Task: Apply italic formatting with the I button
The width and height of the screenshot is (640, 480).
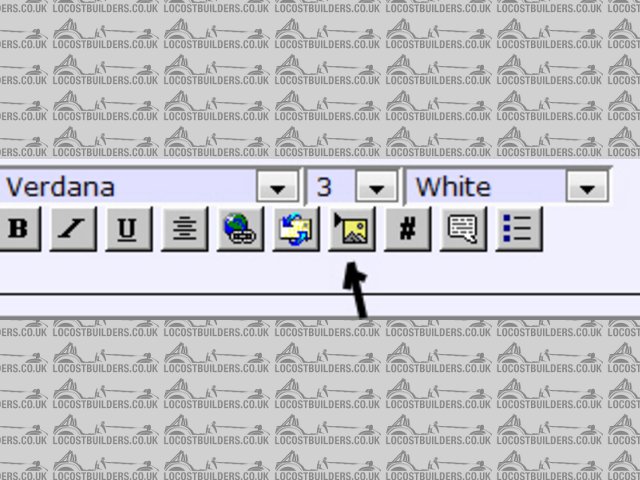Action: click(x=73, y=229)
